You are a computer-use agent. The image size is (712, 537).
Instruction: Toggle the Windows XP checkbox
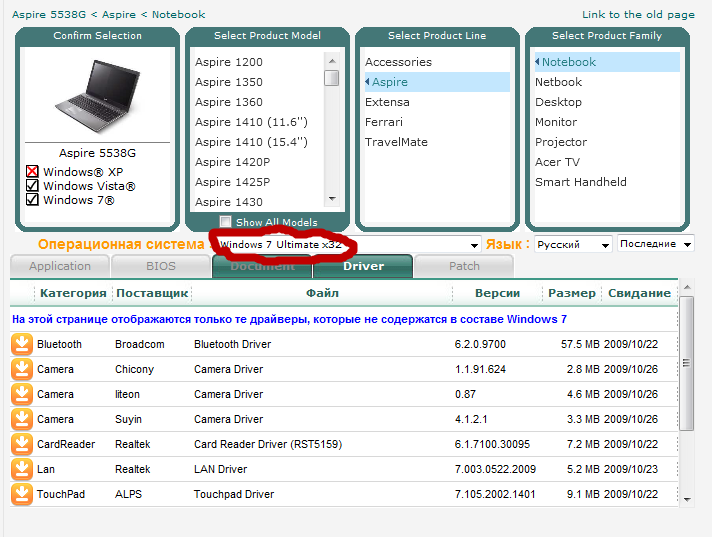tap(33, 172)
